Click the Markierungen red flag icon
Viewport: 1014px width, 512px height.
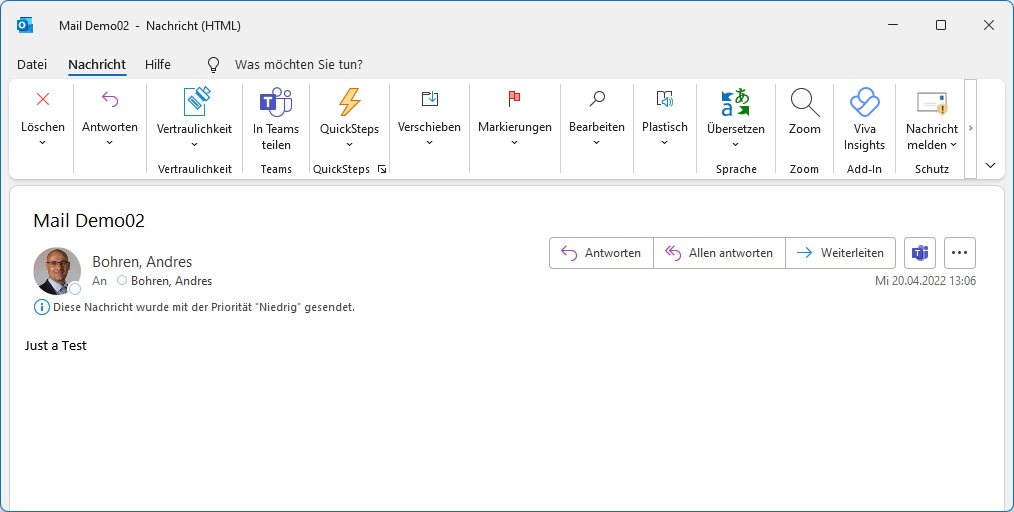tap(515, 99)
